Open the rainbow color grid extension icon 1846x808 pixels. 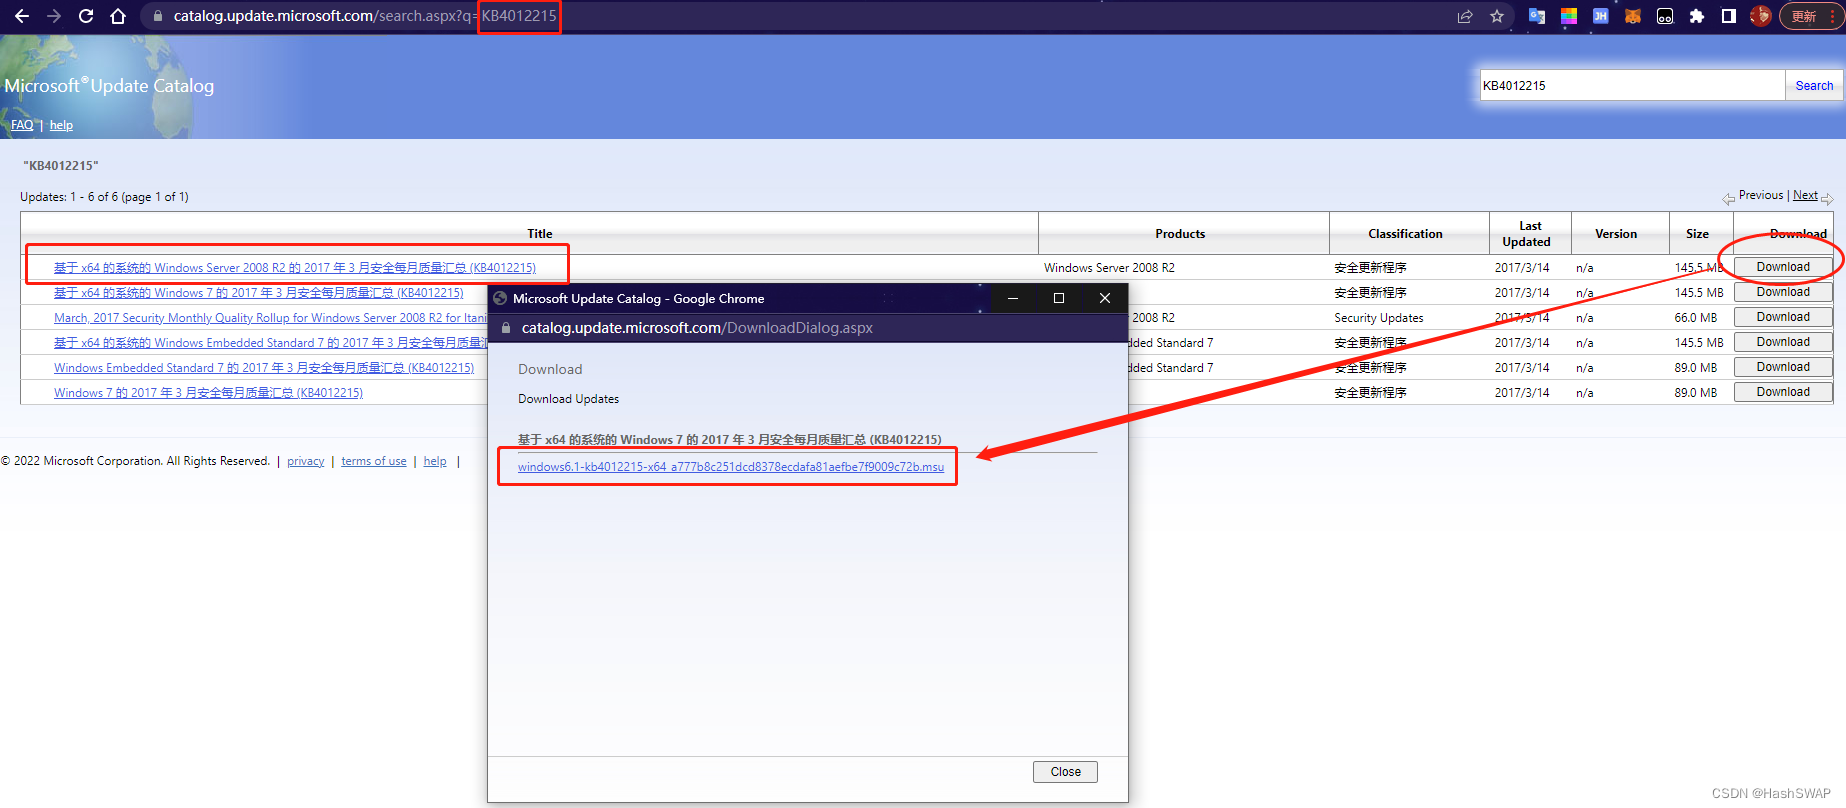1569,16
